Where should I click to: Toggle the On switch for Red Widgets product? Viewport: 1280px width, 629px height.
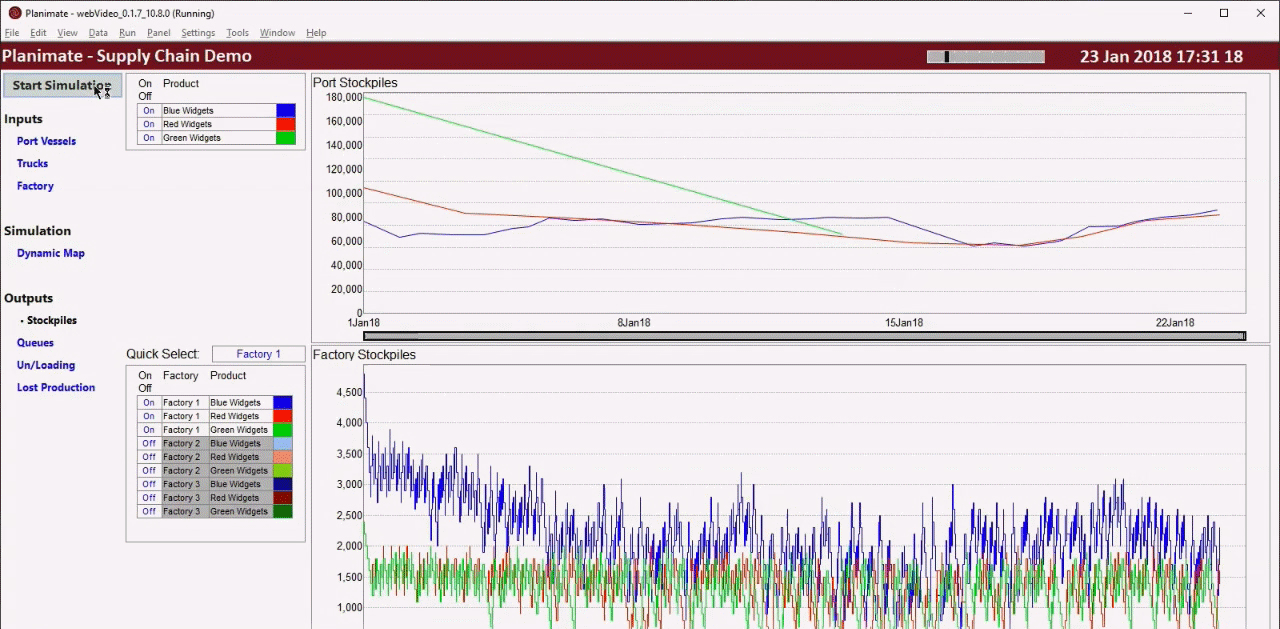point(148,124)
